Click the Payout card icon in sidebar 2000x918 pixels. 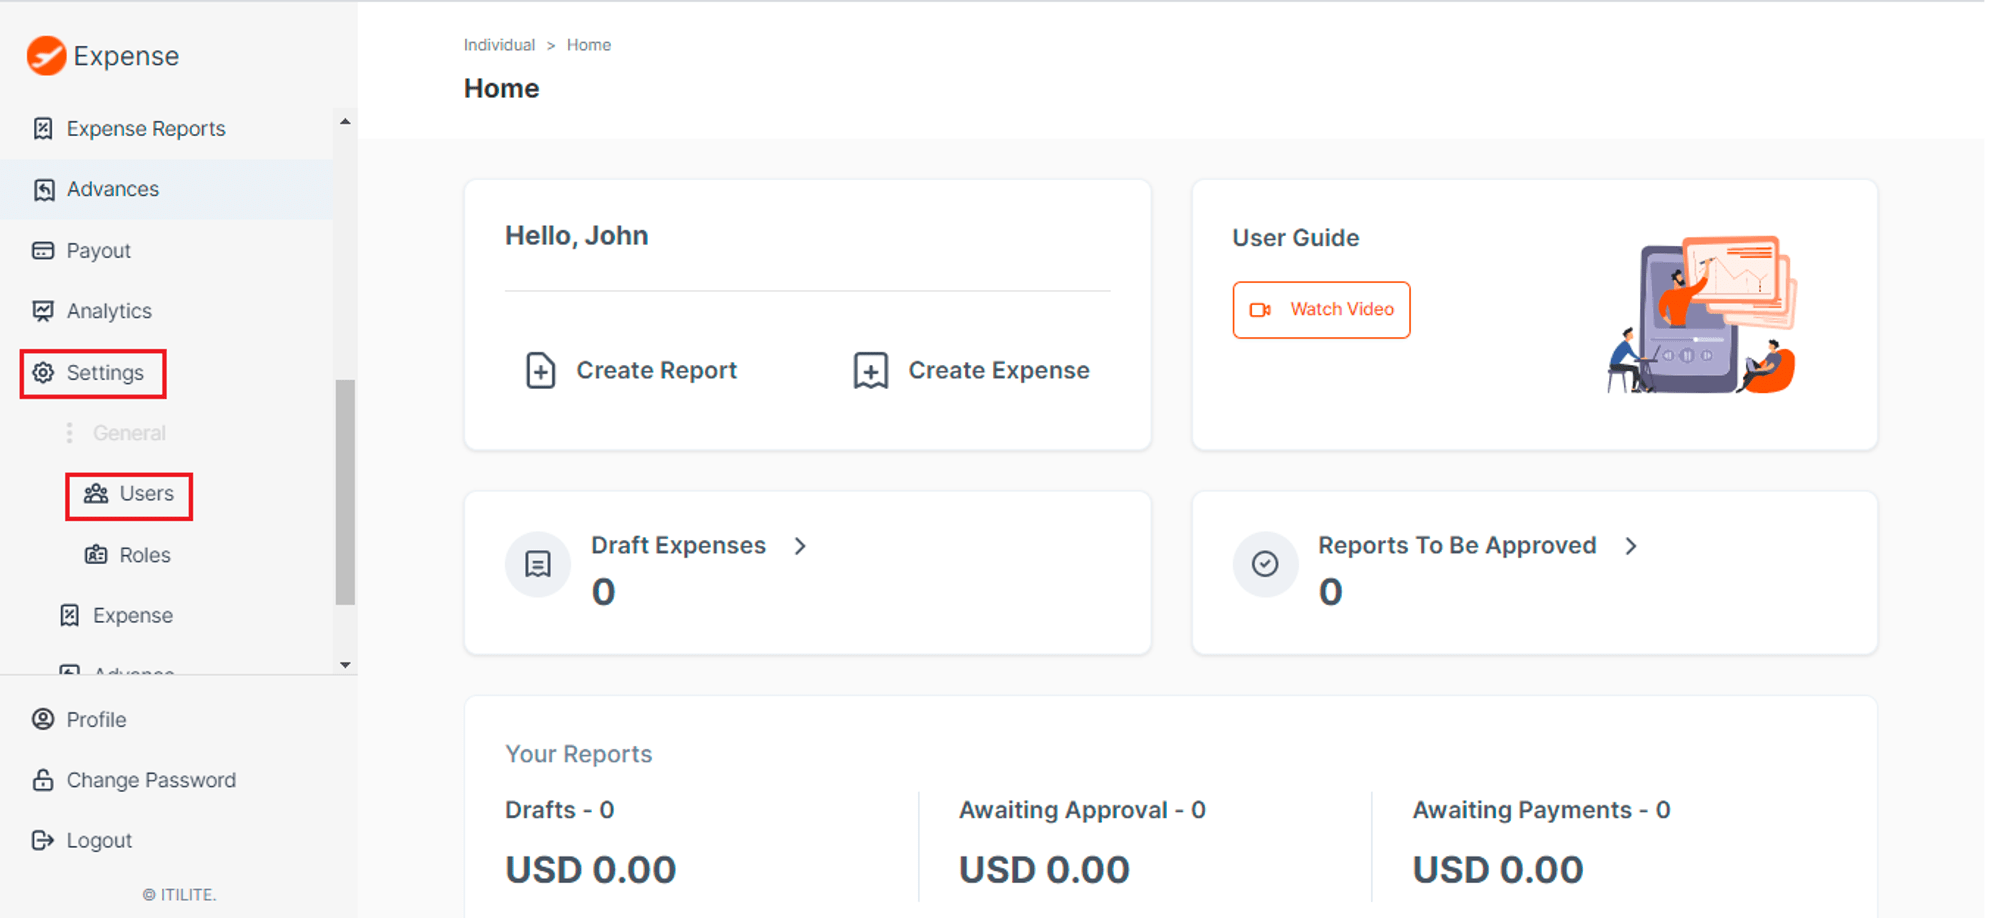[43, 250]
